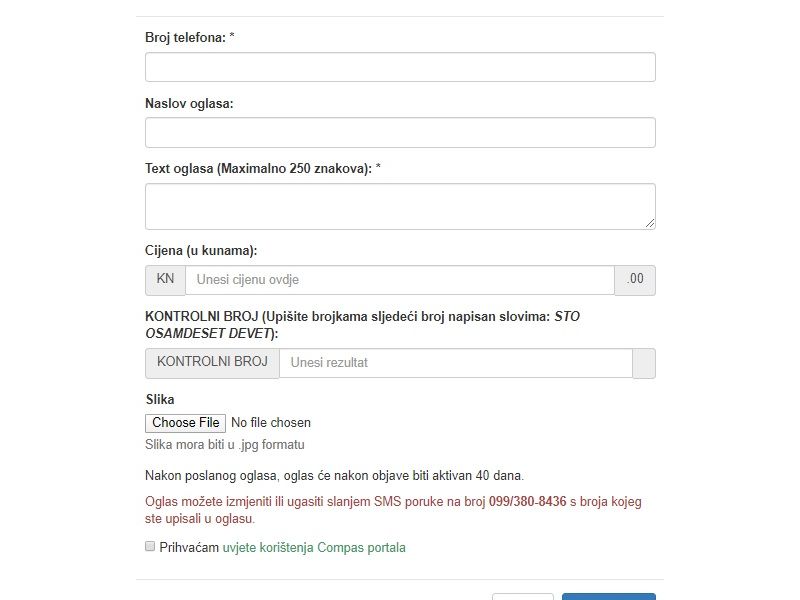Grab the text area resize handle

pos(650,223)
